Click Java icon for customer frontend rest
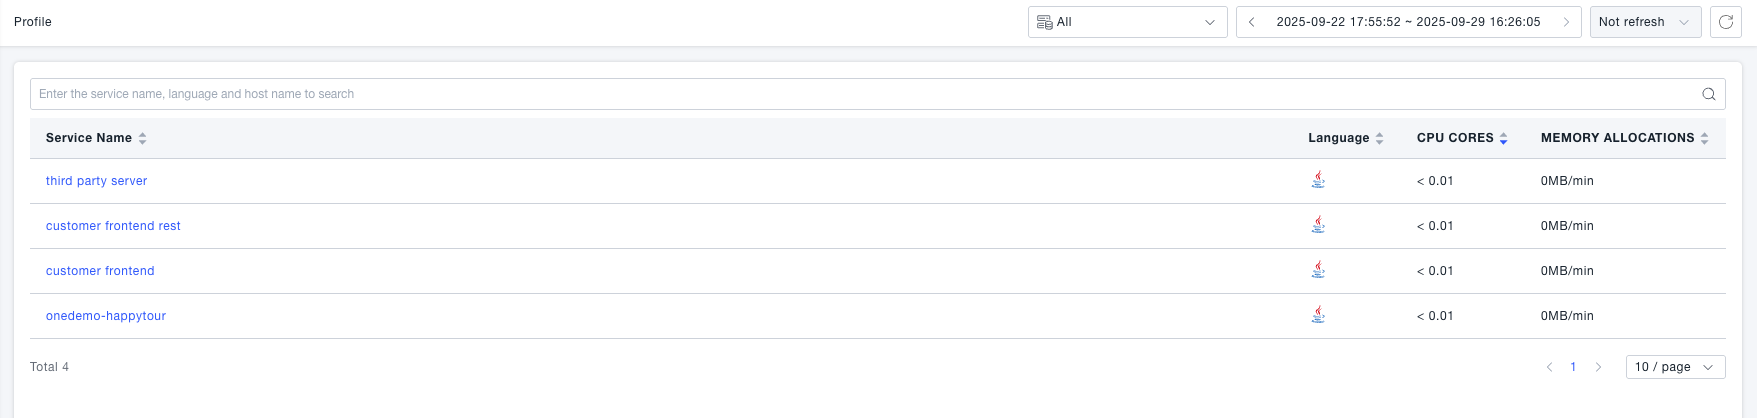This screenshot has height=418, width=1757. [x=1318, y=225]
